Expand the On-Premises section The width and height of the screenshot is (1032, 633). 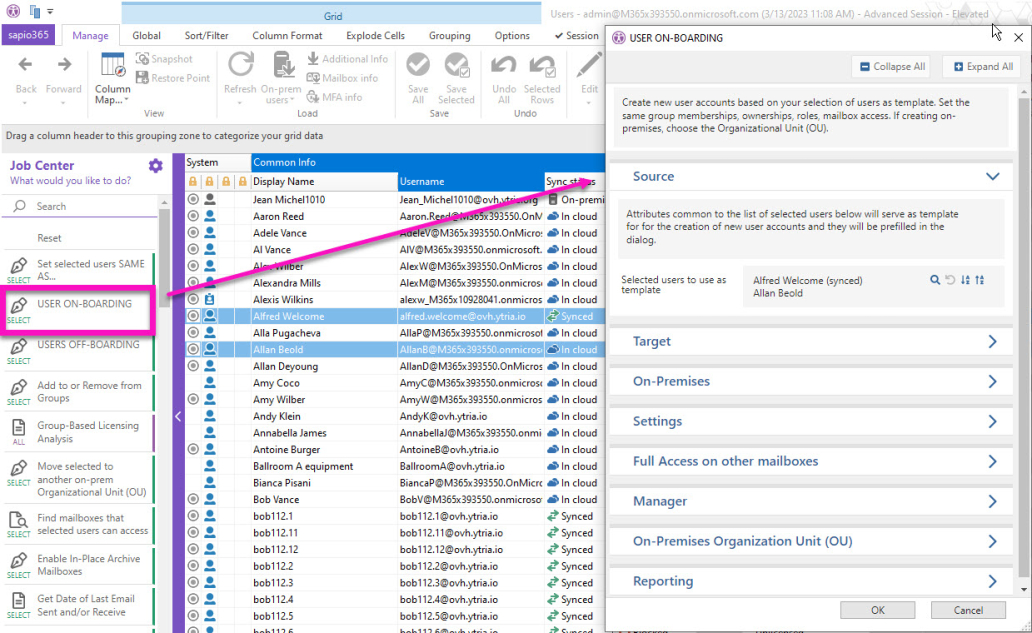[992, 382]
